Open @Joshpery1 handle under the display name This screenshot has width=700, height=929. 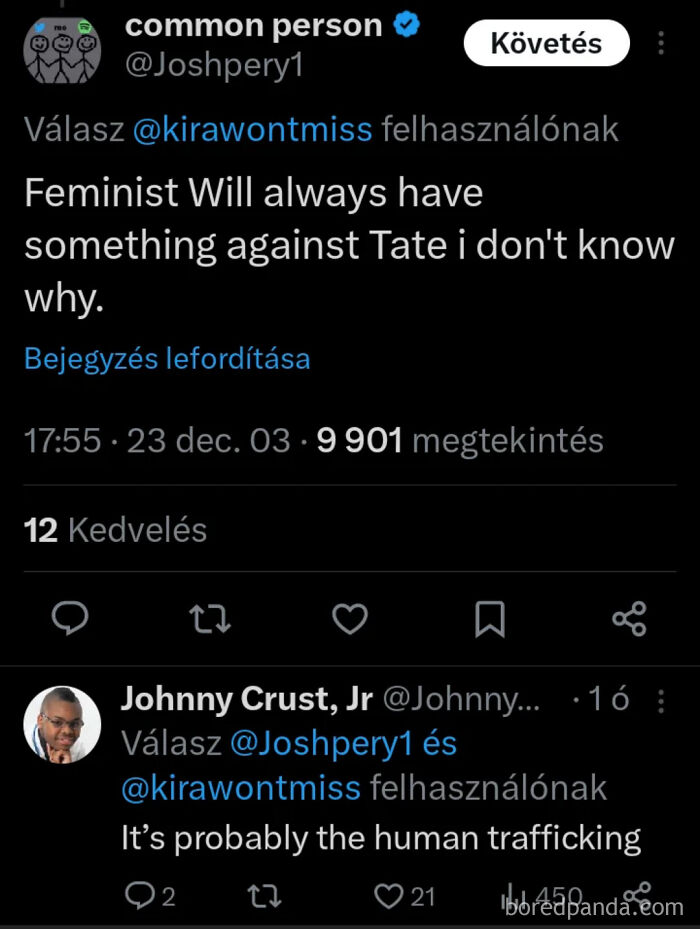coord(213,65)
